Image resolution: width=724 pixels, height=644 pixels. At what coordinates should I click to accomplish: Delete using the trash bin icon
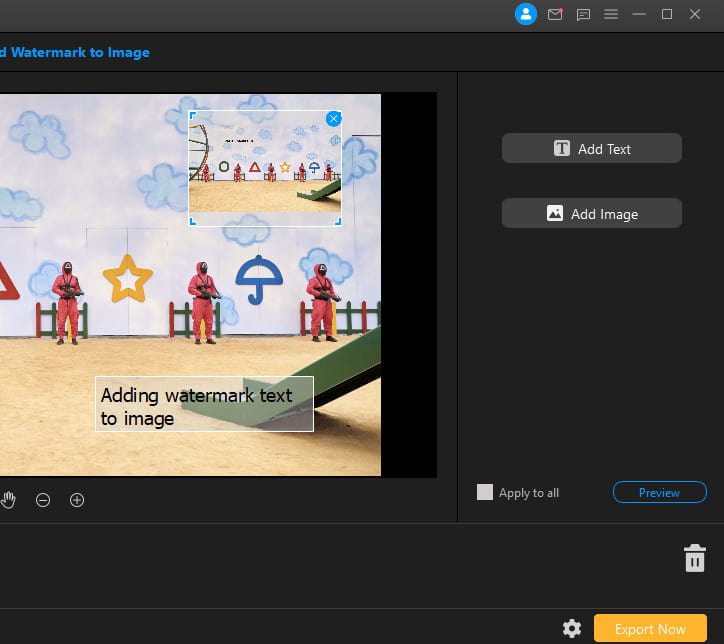click(x=695, y=558)
